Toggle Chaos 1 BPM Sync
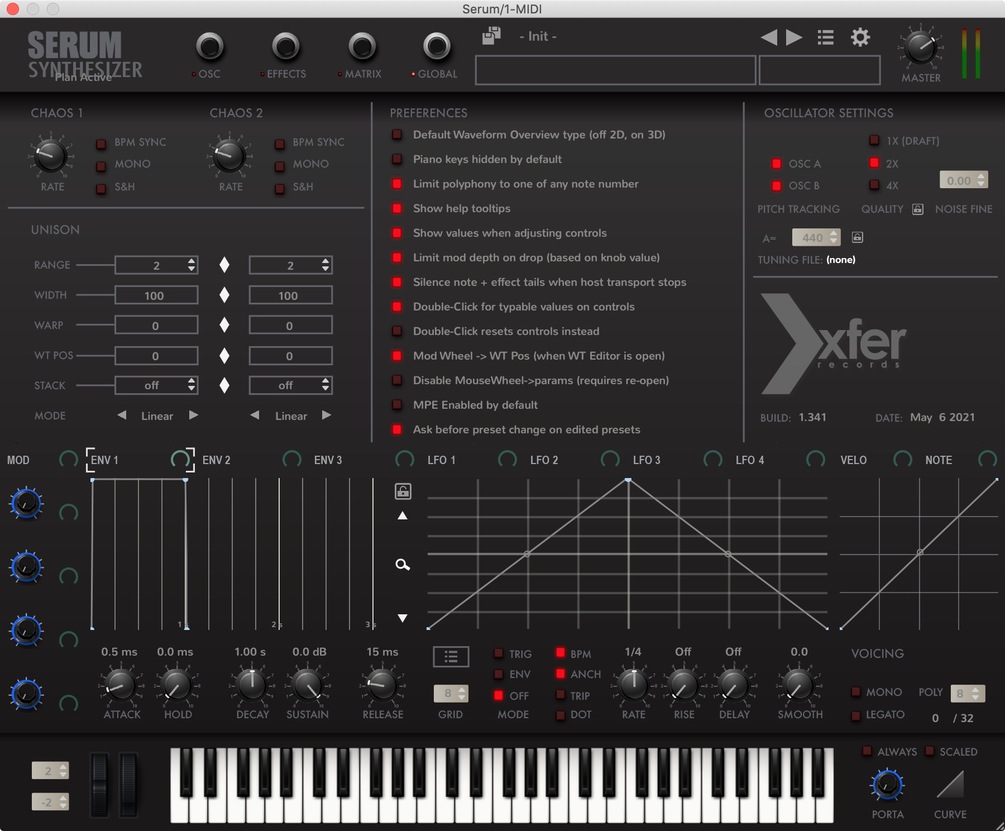This screenshot has height=831, width=1005. [101, 144]
